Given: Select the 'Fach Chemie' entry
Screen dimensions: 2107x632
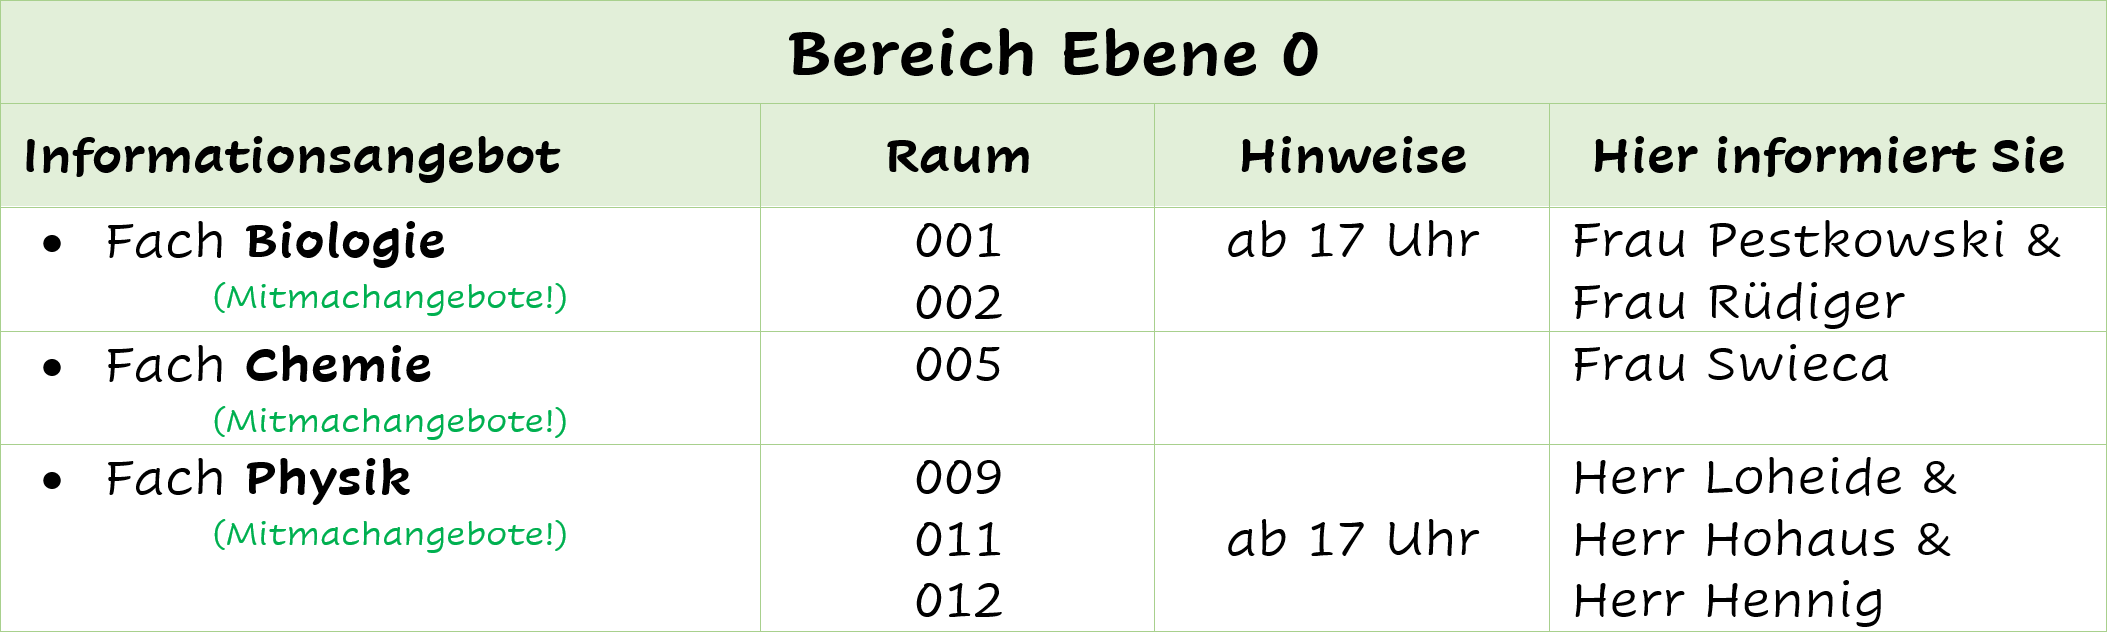Looking at the screenshot, I should [268, 365].
